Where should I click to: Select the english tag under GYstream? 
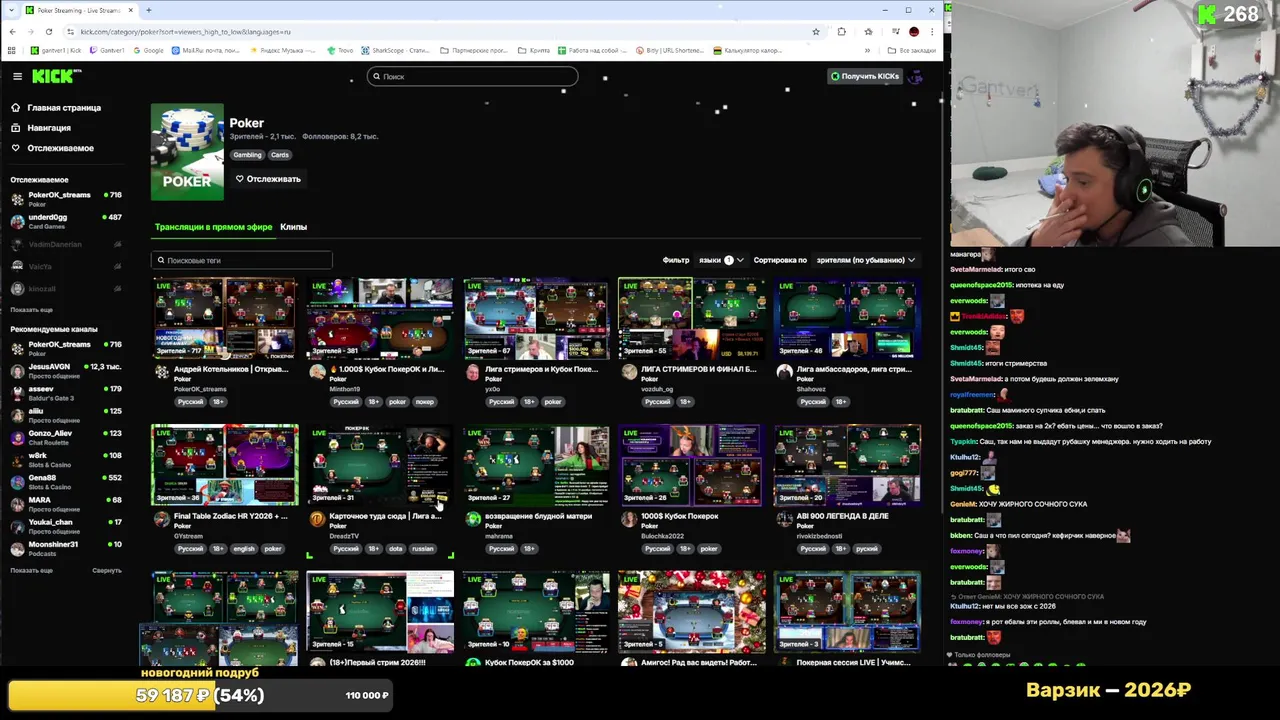tap(244, 549)
